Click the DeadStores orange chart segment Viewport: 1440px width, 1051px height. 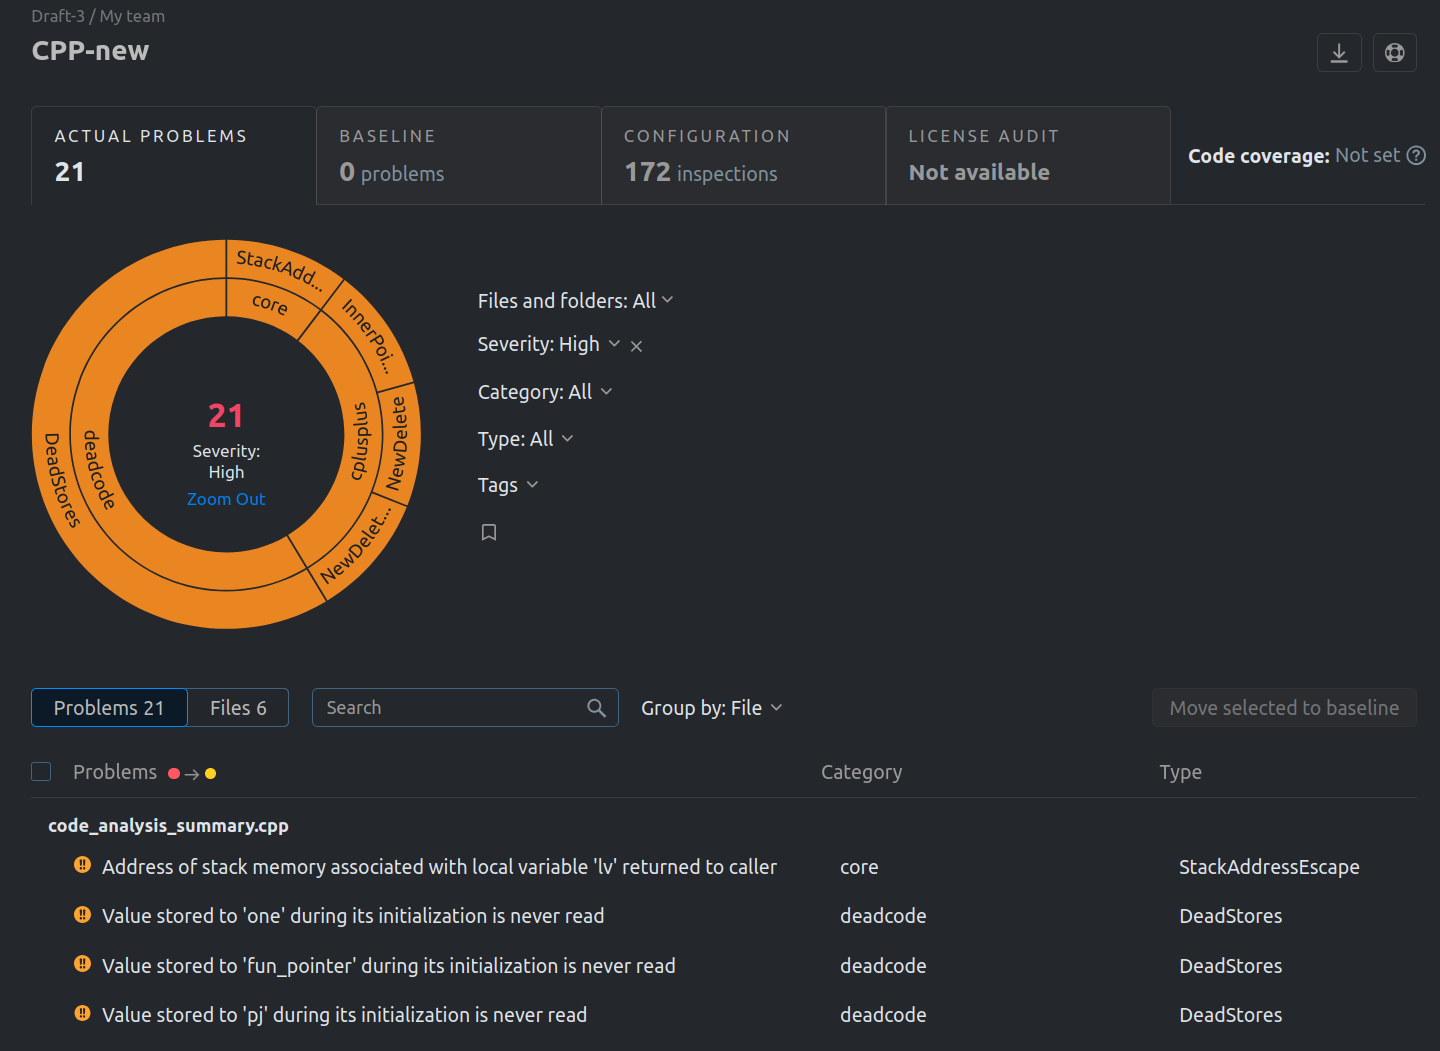point(60,480)
